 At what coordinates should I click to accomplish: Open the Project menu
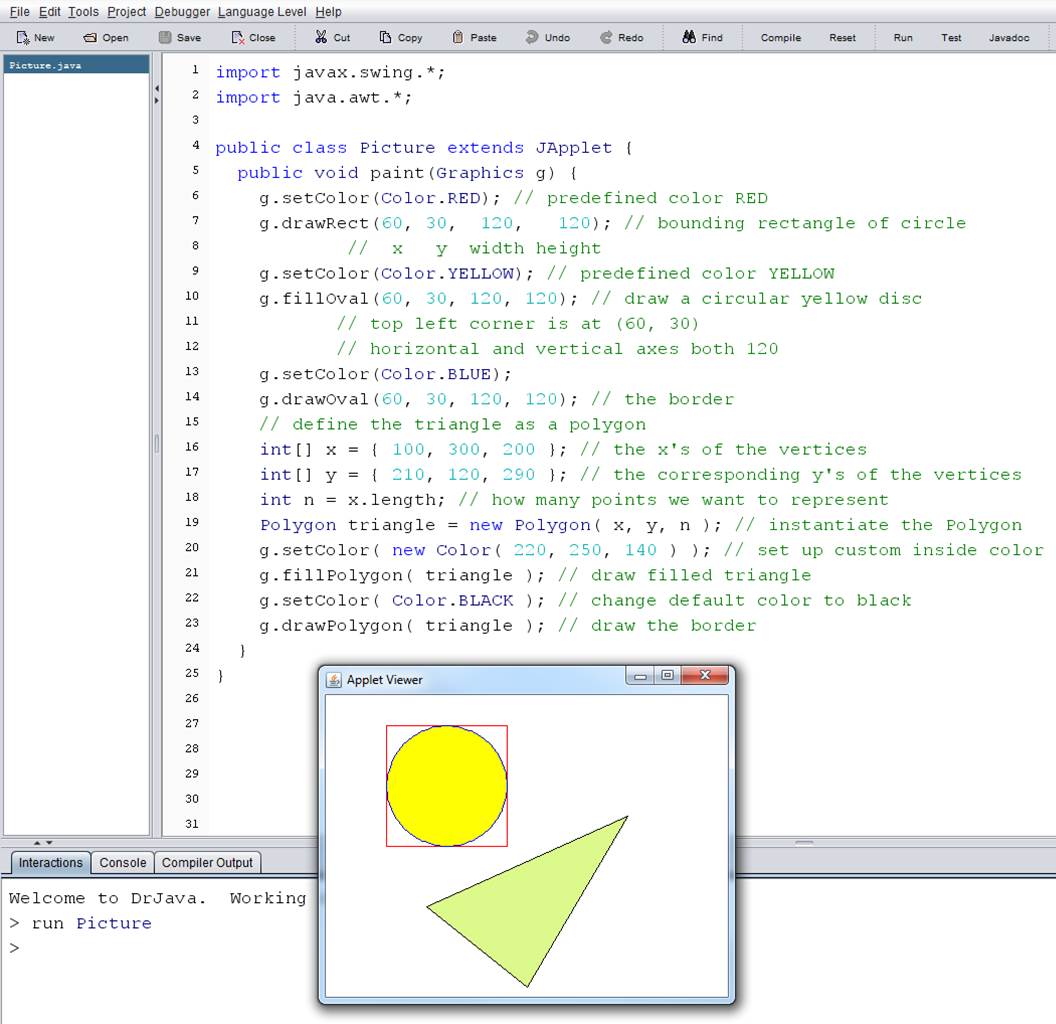click(127, 11)
